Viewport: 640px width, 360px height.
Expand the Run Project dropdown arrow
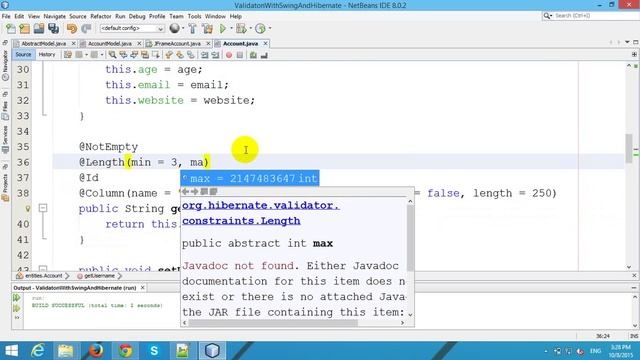[x=231, y=29]
